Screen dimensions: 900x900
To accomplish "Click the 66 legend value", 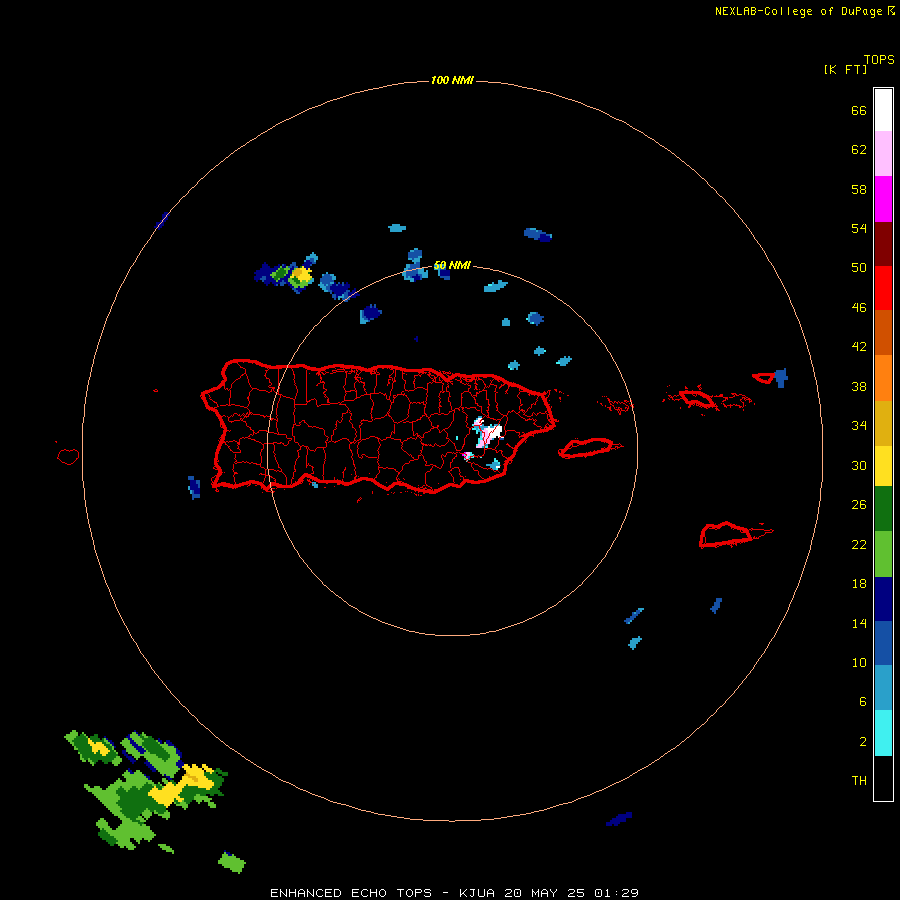I will pyautogui.click(x=859, y=110).
